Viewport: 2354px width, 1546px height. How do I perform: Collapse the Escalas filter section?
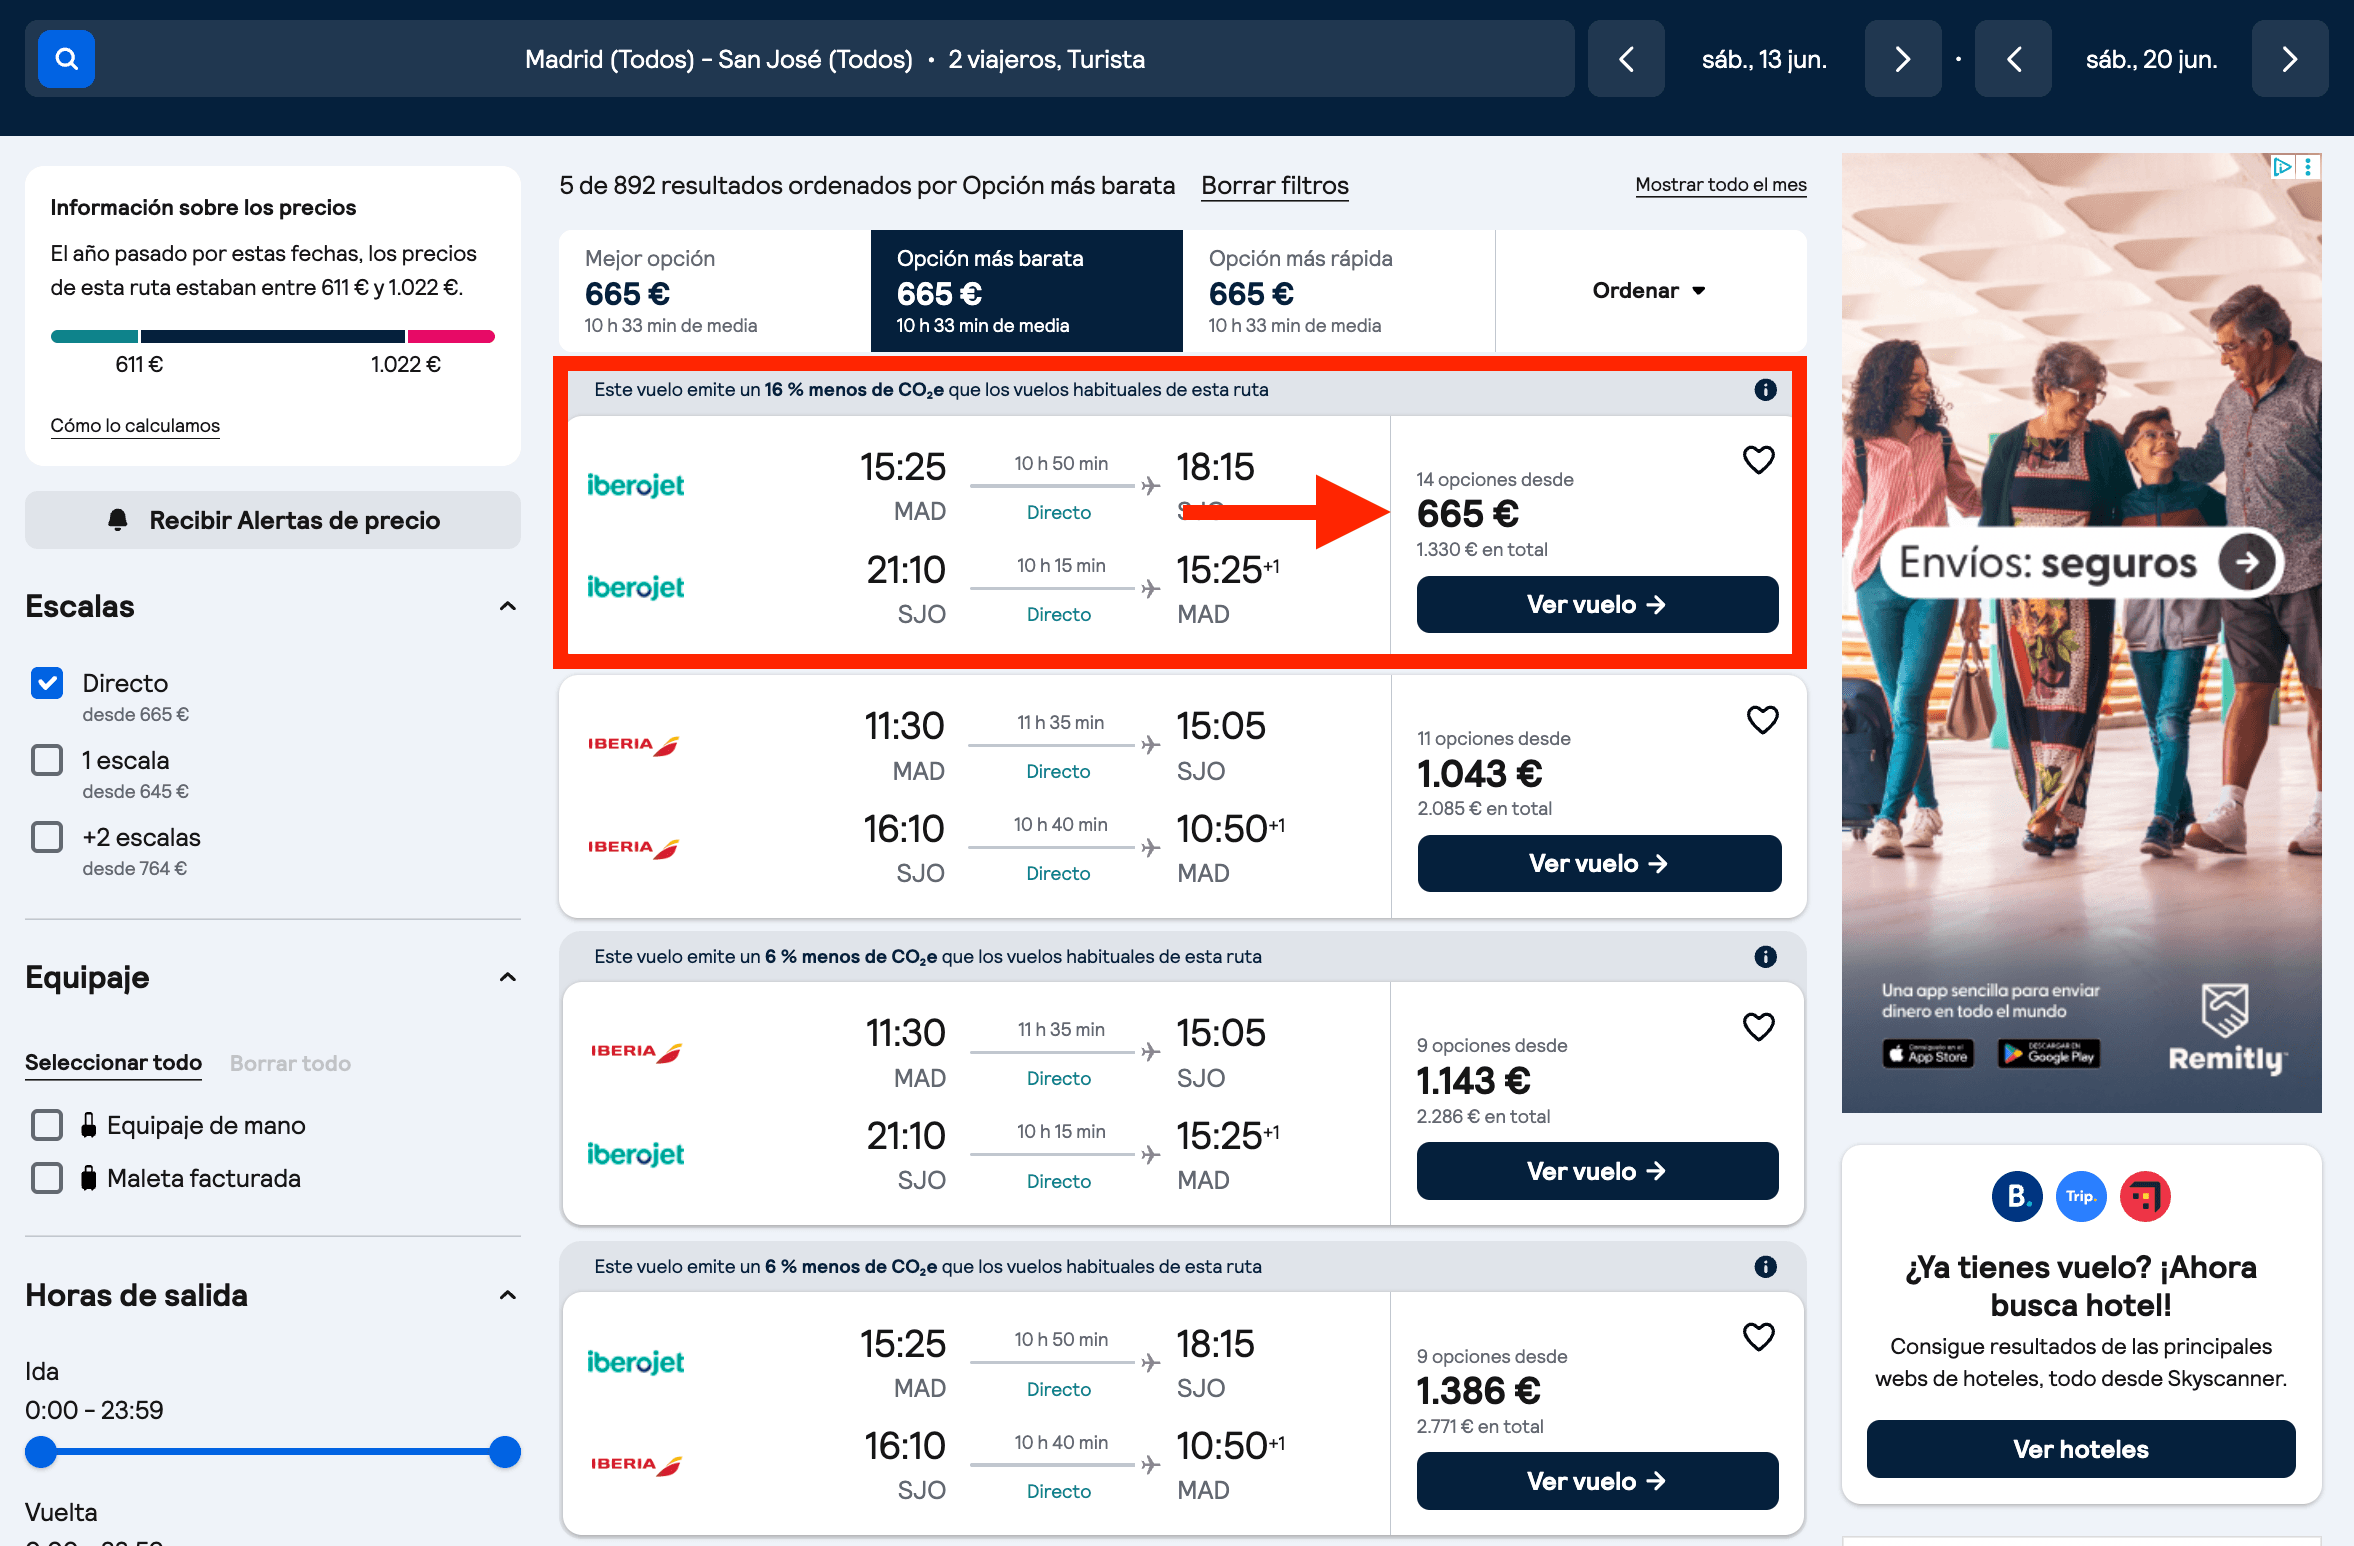coord(508,606)
